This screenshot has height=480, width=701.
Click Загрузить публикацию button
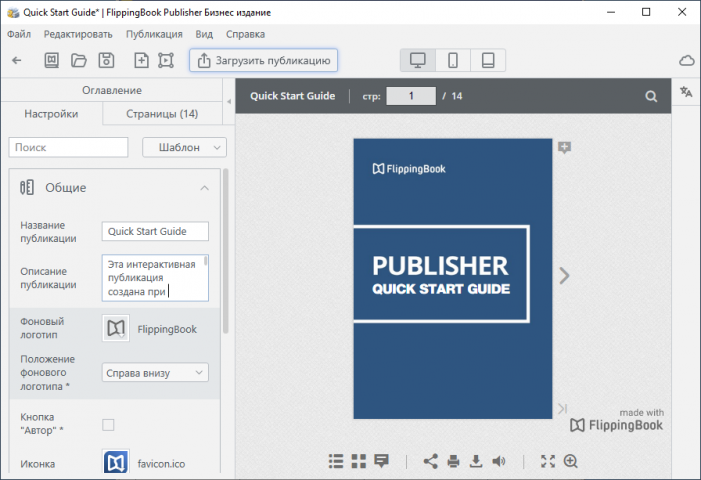coord(263,60)
